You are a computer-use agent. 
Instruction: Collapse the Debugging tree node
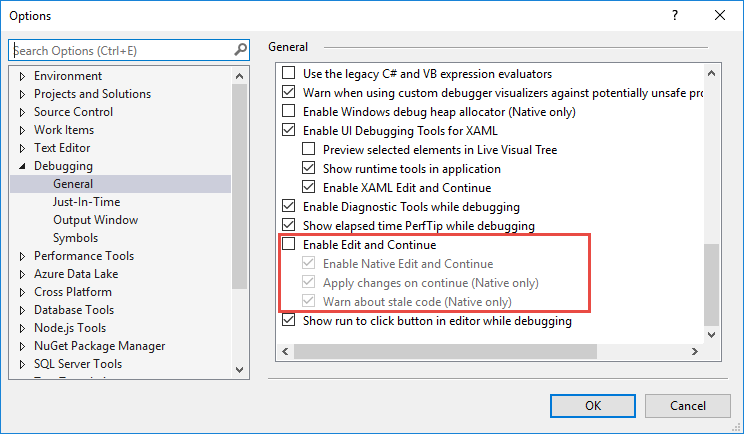pyautogui.click(x=23, y=166)
